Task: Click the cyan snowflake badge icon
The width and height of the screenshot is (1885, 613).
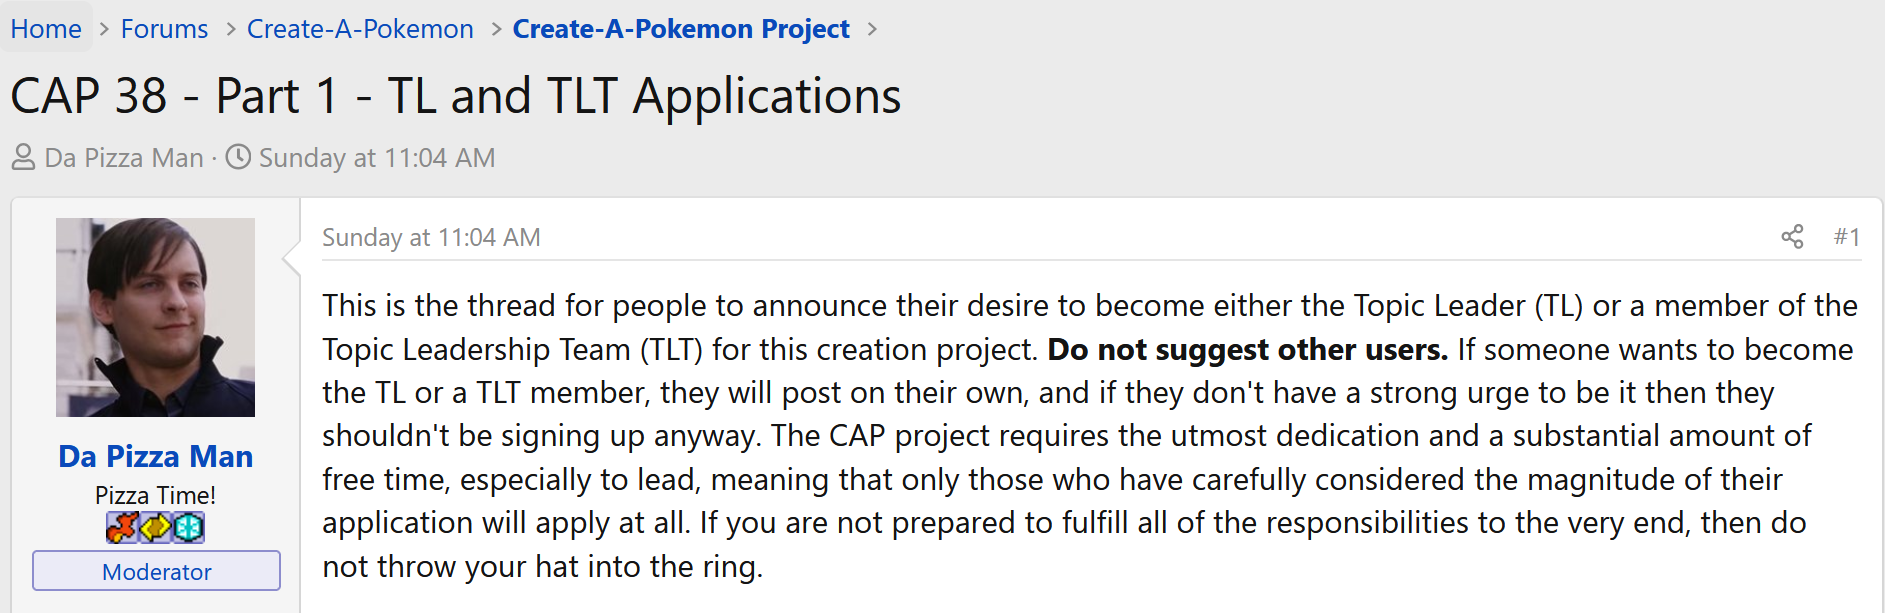Action: 188,527
